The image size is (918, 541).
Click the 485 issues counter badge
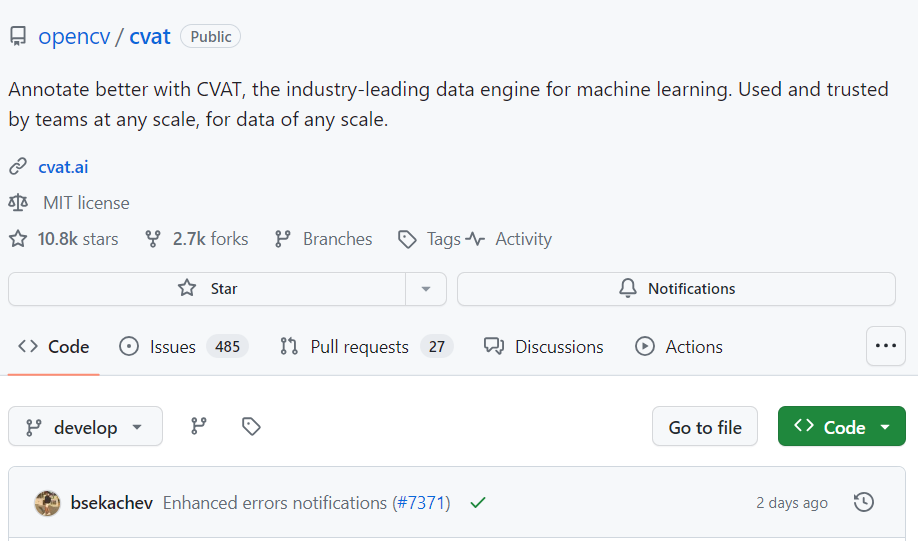(x=227, y=347)
